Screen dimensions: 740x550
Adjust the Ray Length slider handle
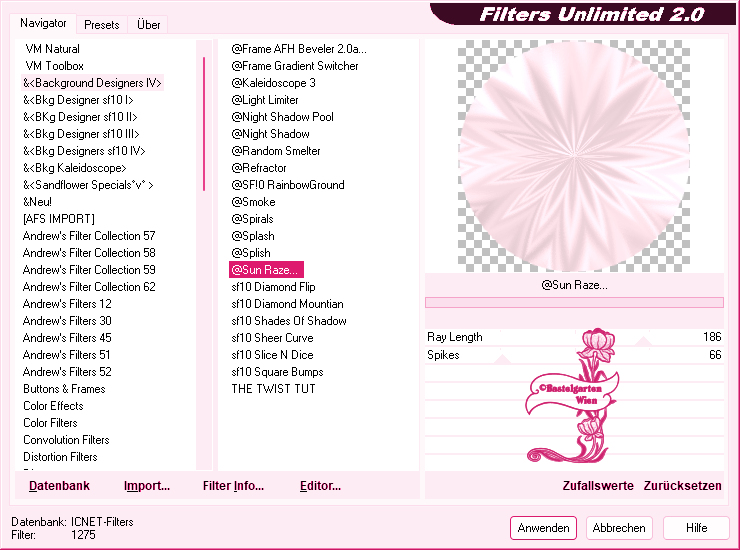643,341
